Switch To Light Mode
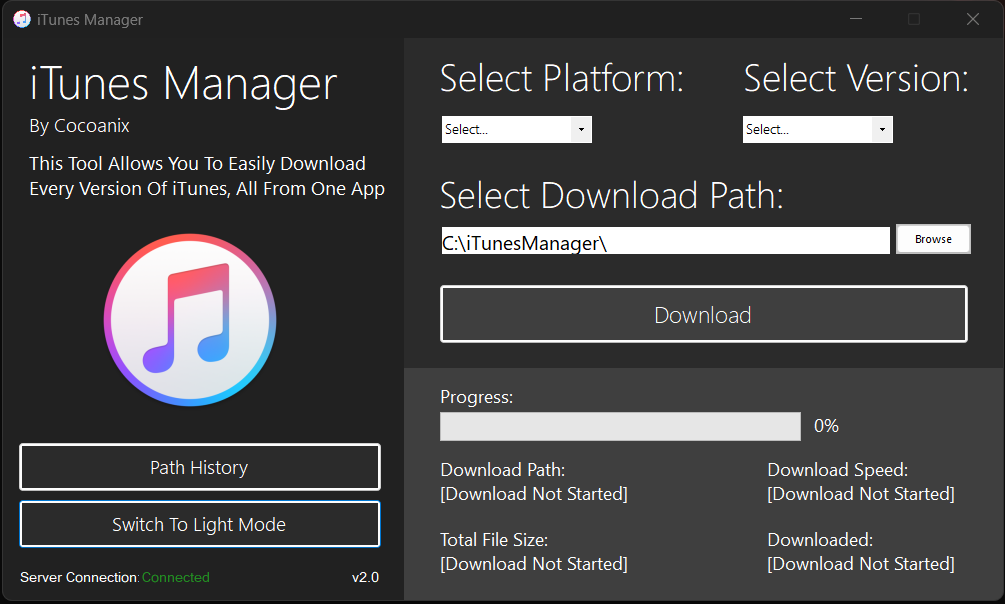The height and width of the screenshot is (604, 1005). coord(199,523)
